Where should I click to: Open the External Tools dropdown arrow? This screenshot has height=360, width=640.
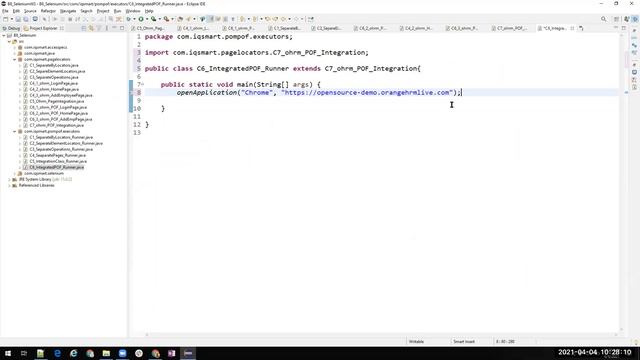tap(172, 19)
